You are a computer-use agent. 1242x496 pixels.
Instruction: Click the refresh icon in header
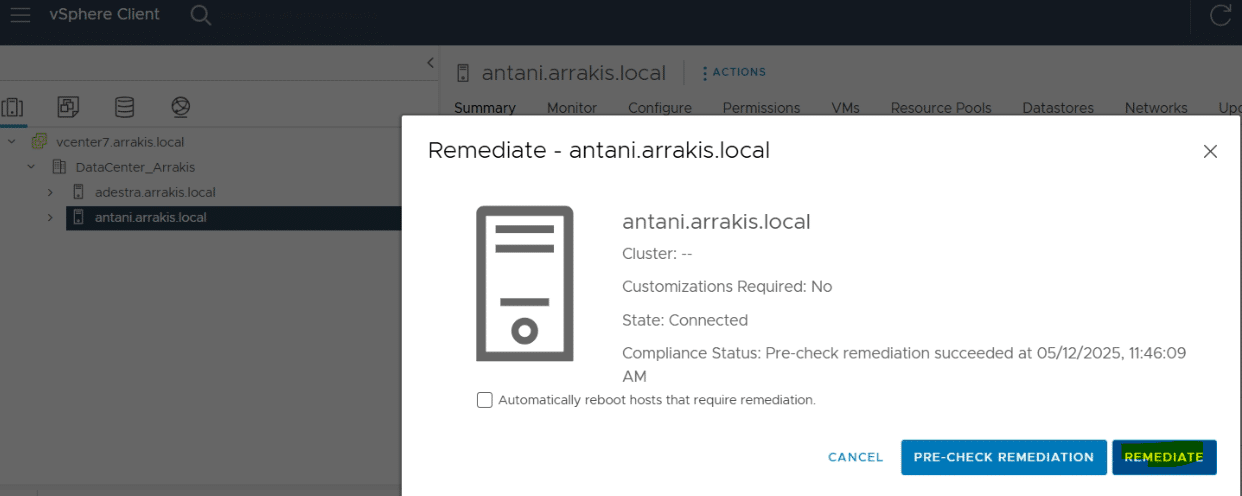point(1220,15)
